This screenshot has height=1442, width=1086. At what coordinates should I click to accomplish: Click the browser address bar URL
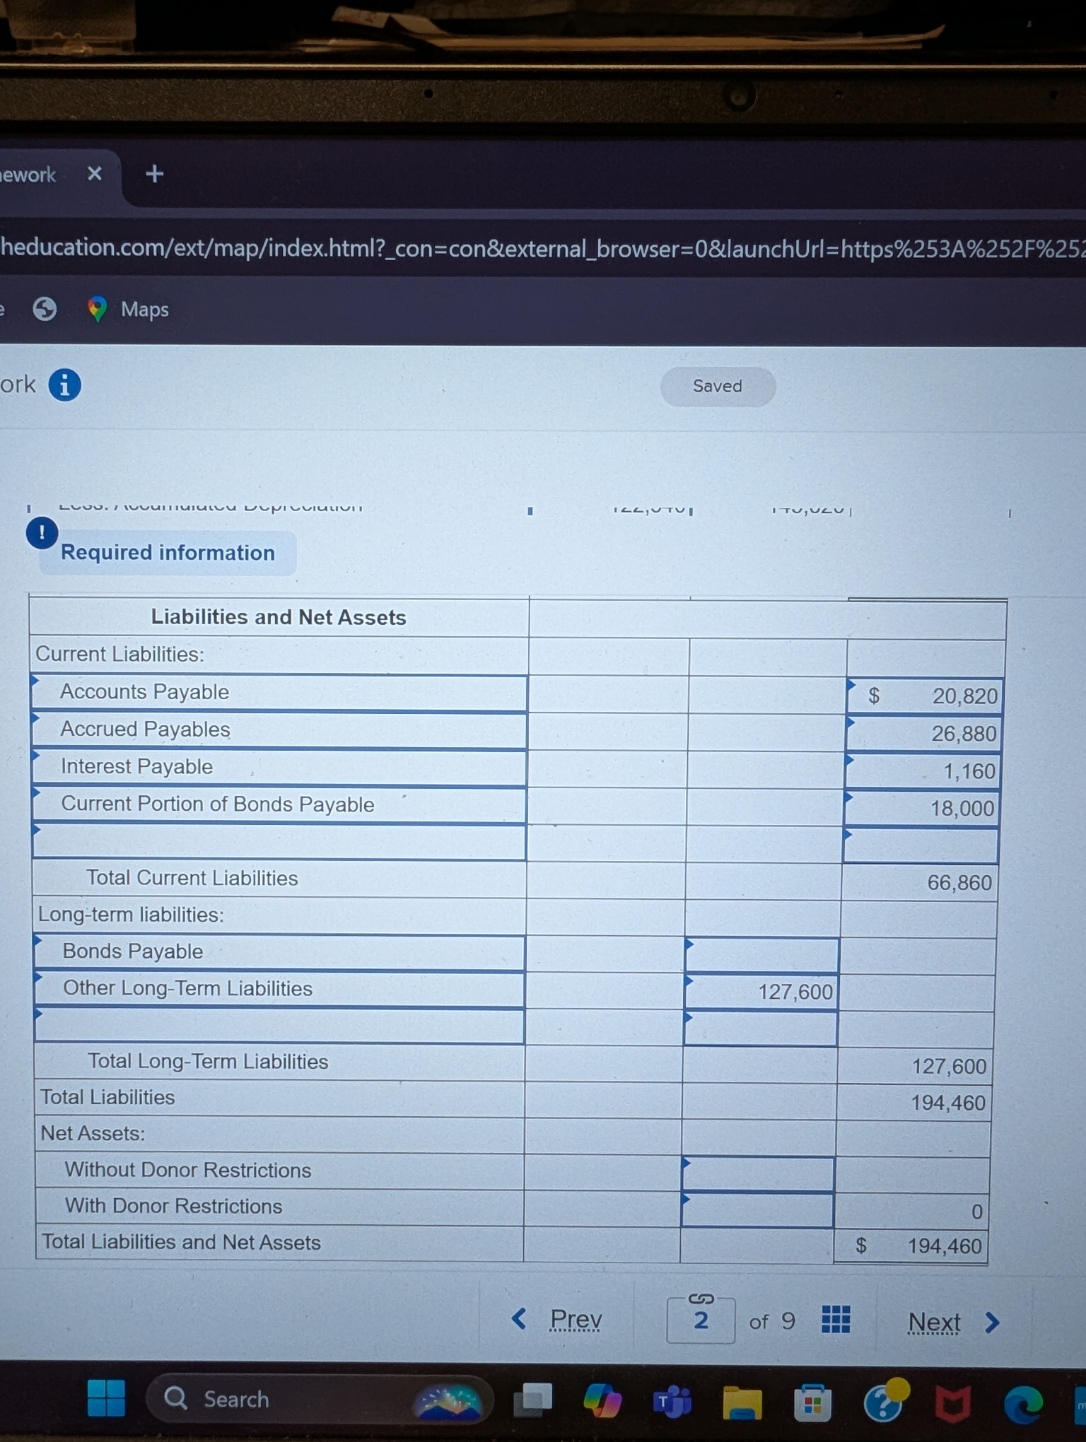(x=543, y=248)
